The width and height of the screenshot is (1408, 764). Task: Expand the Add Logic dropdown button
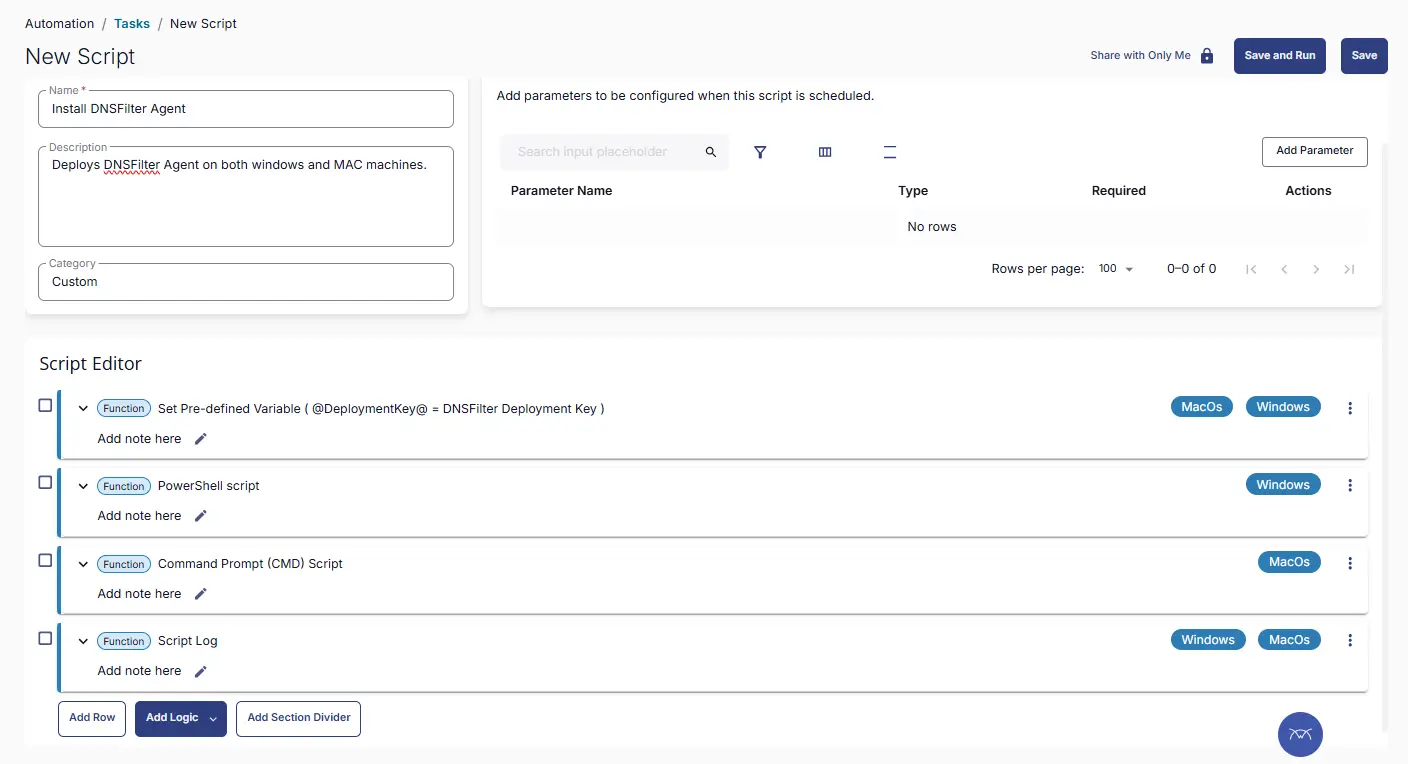click(213, 719)
